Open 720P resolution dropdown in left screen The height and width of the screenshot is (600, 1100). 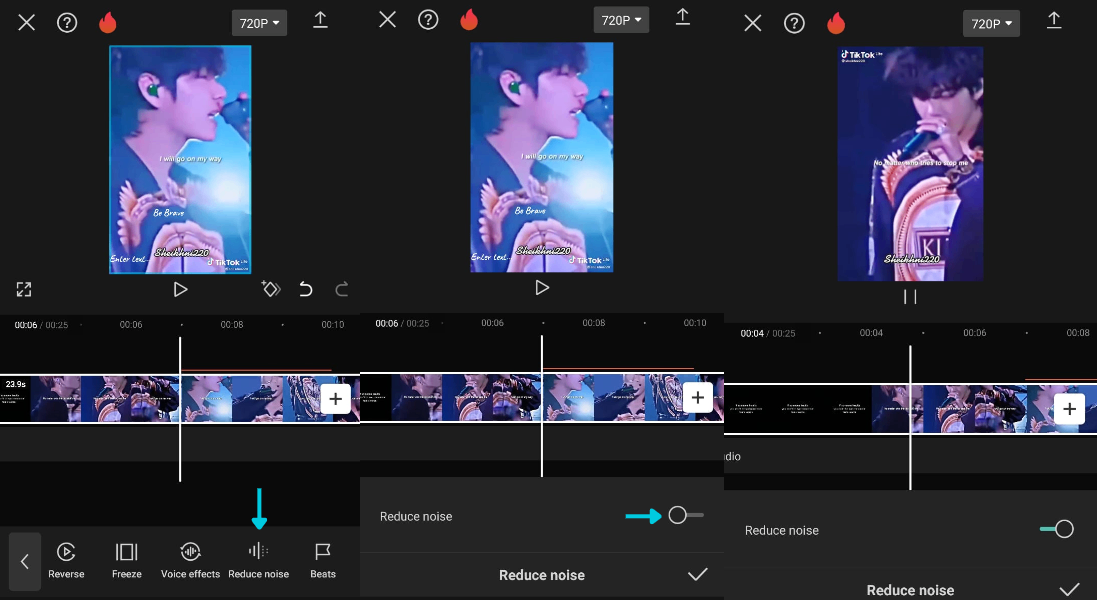pos(259,23)
